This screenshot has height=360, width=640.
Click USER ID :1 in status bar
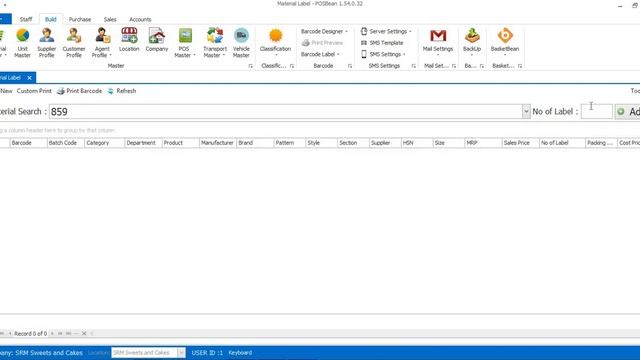207,353
